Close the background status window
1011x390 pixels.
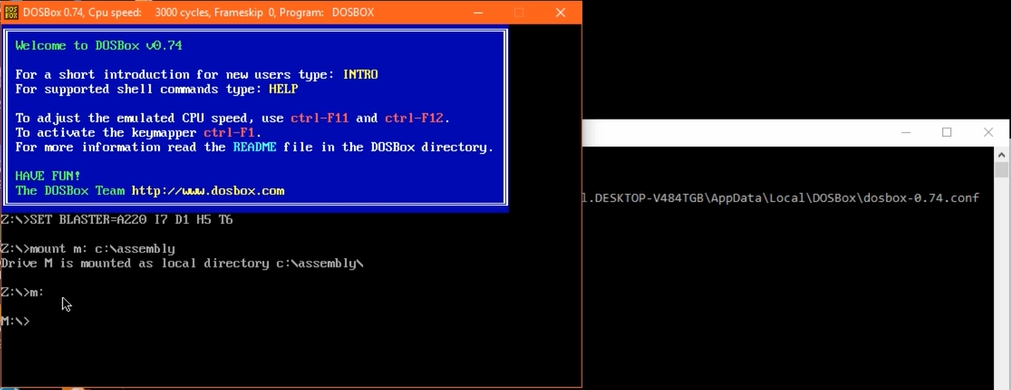pos(988,132)
